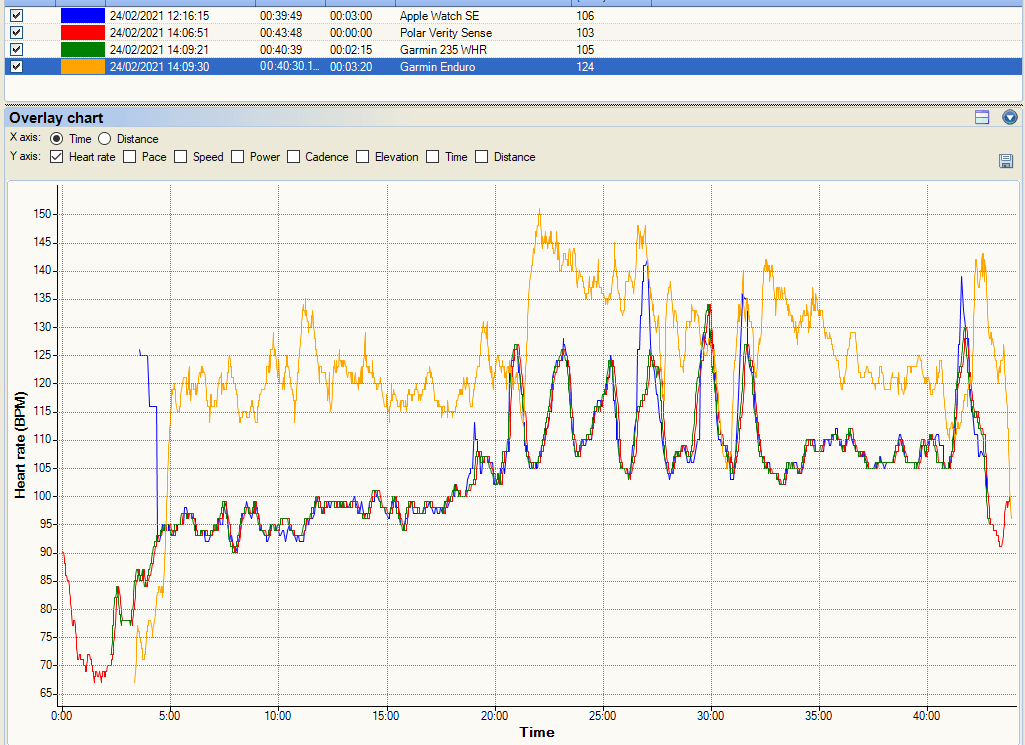This screenshot has height=745, width=1025.
Task: Click the orange swatch for Garmin Enduro
Action: [82, 67]
